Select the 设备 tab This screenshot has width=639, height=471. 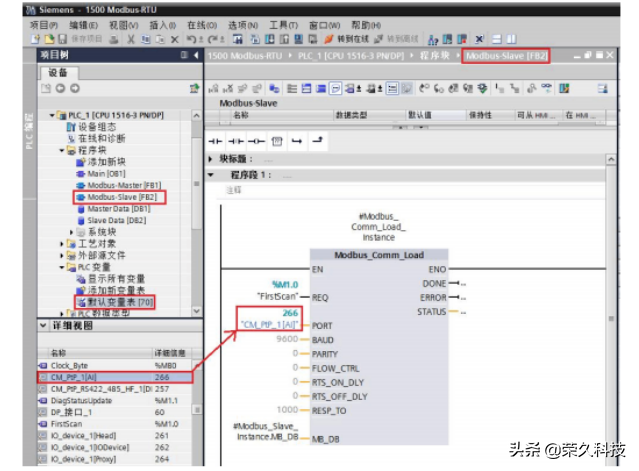pos(58,73)
